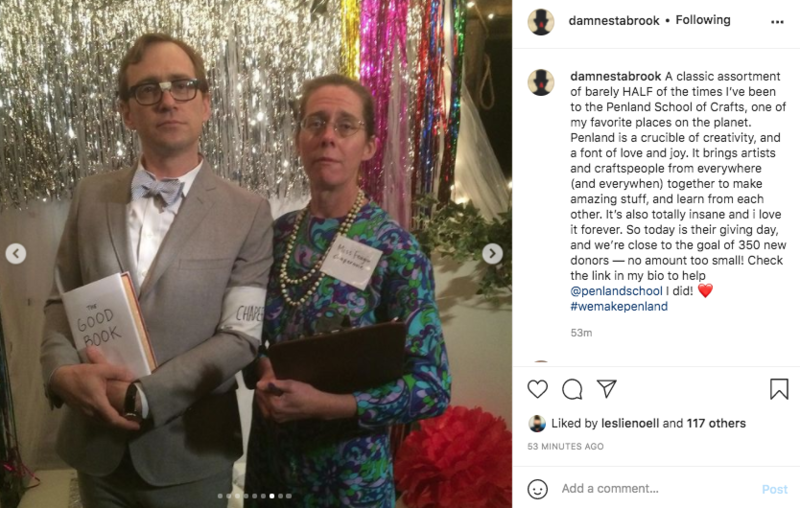Share post via paper plane icon
The height and width of the screenshot is (508, 800).
click(x=607, y=389)
